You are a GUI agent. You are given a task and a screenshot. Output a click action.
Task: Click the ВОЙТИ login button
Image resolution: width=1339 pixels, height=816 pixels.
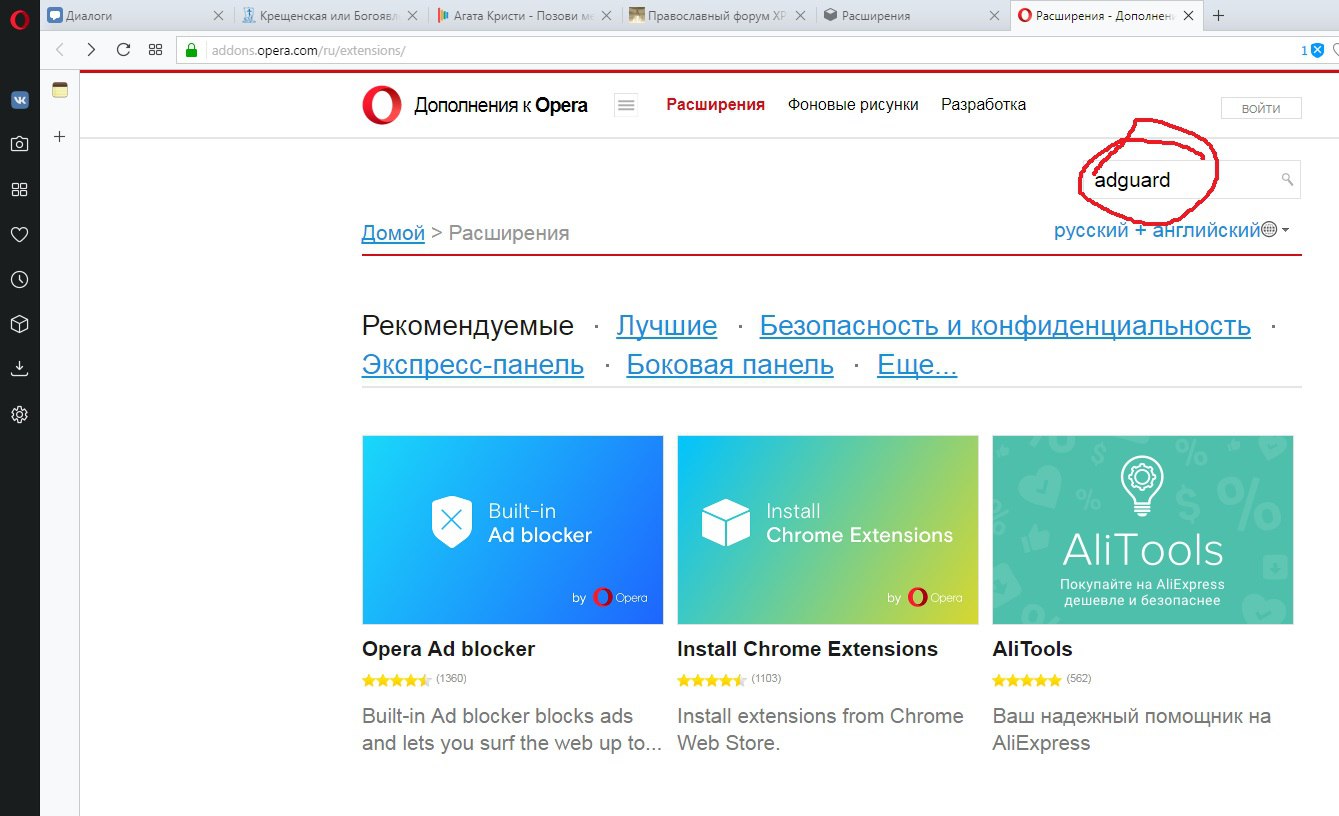(1261, 109)
